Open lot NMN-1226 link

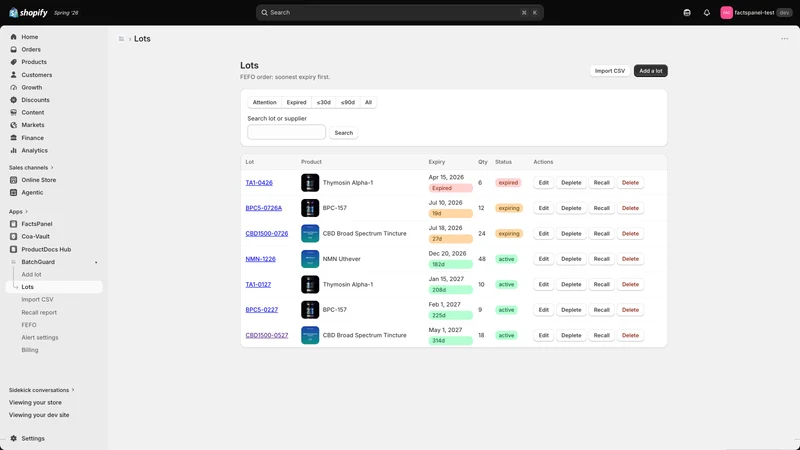[x=260, y=259]
